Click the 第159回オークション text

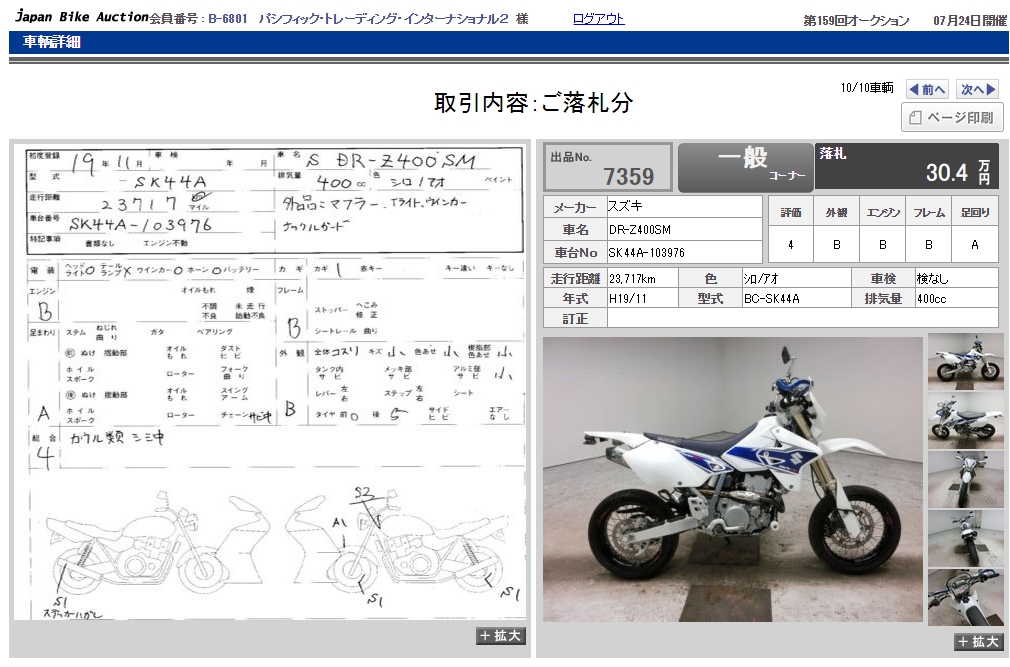(856, 21)
